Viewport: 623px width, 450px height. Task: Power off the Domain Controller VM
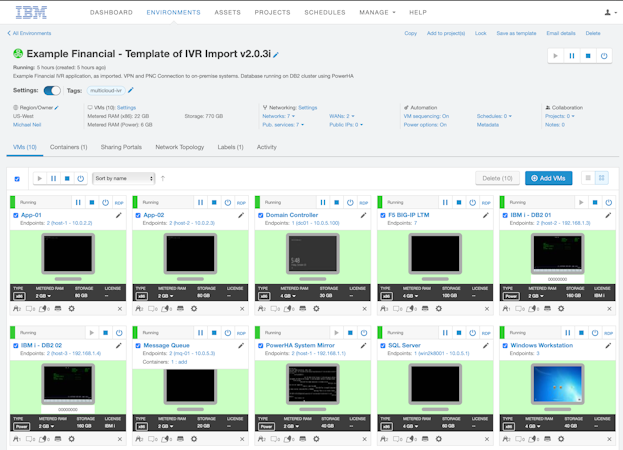click(x=350, y=203)
